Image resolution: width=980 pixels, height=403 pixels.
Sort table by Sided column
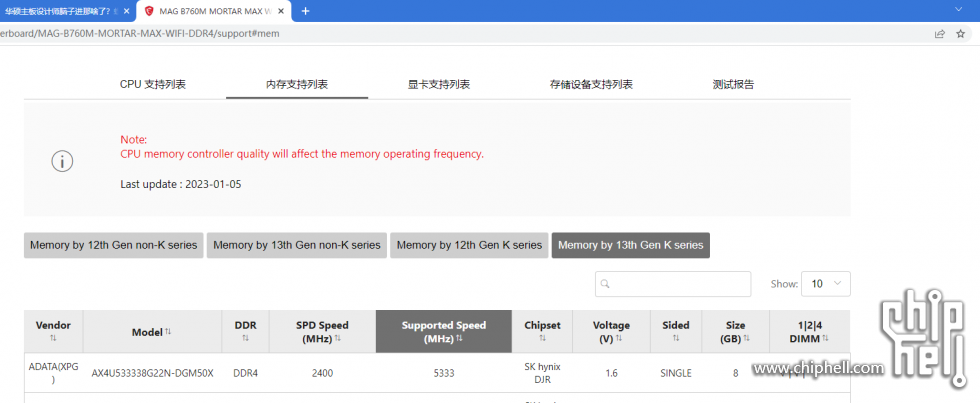point(676,331)
